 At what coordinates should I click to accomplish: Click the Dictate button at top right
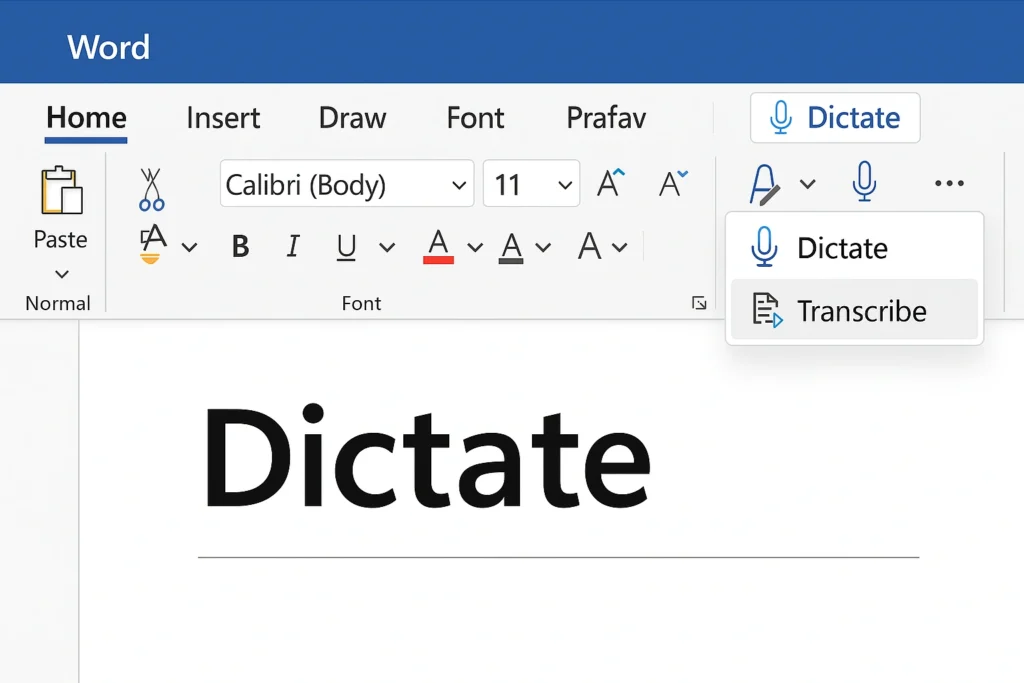835,118
